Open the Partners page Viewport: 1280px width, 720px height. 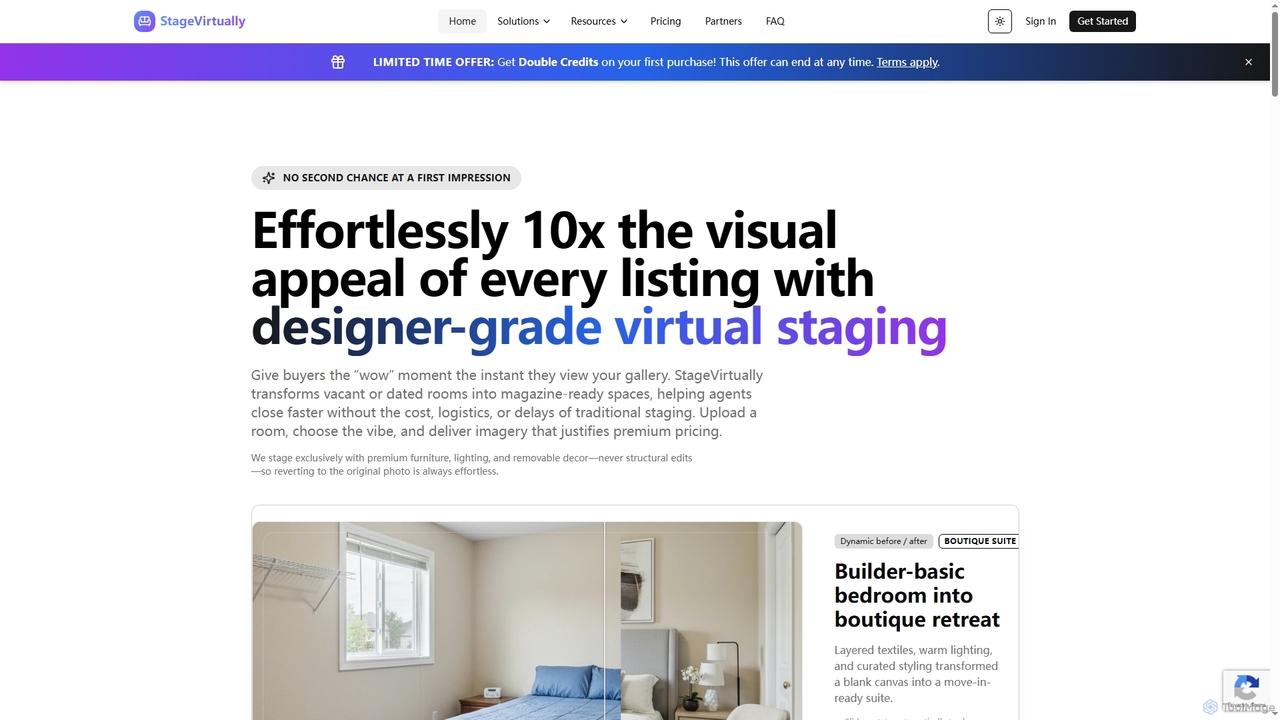(723, 21)
